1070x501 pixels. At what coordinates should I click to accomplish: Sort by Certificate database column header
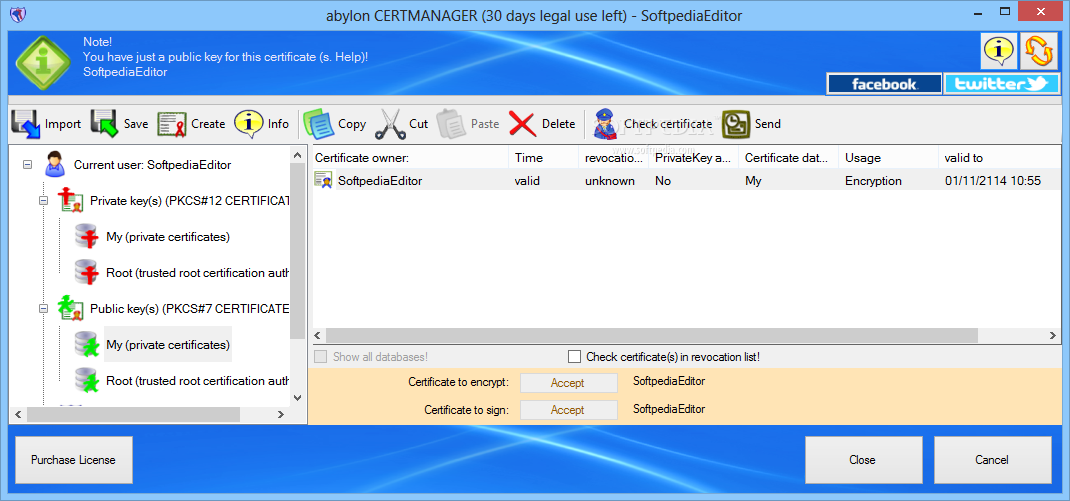pyautogui.click(x=789, y=158)
